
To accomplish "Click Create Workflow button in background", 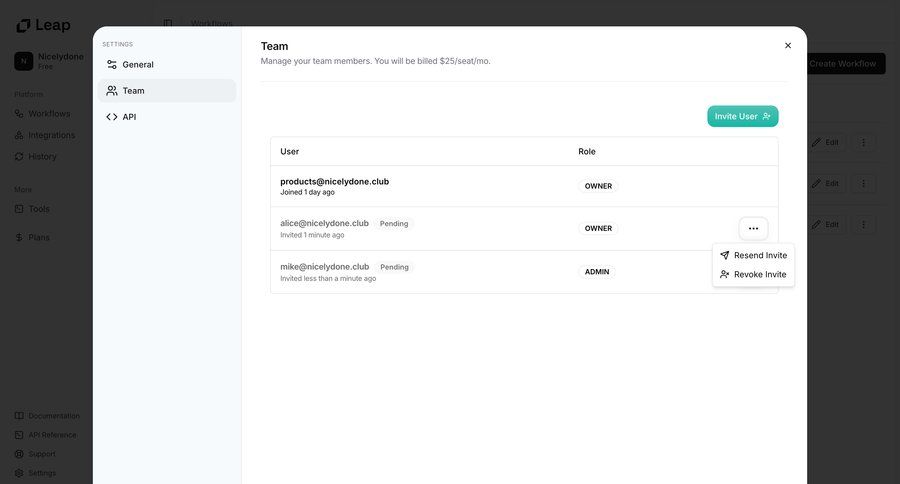I will tap(846, 64).
